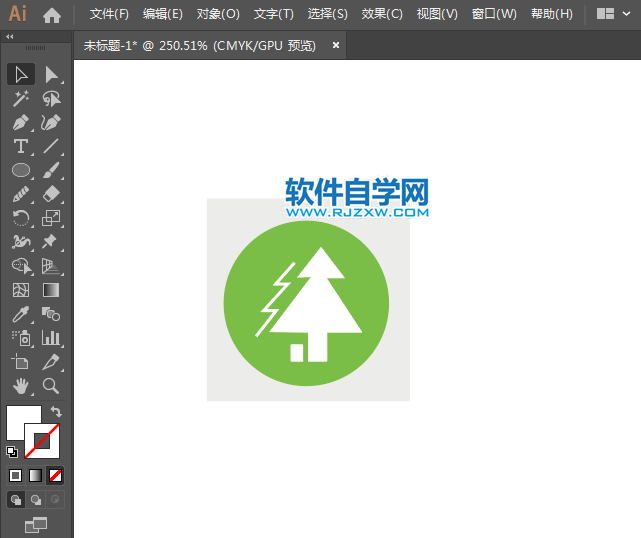
Task: Open the 文字(T) menu
Action: (273, 14)
